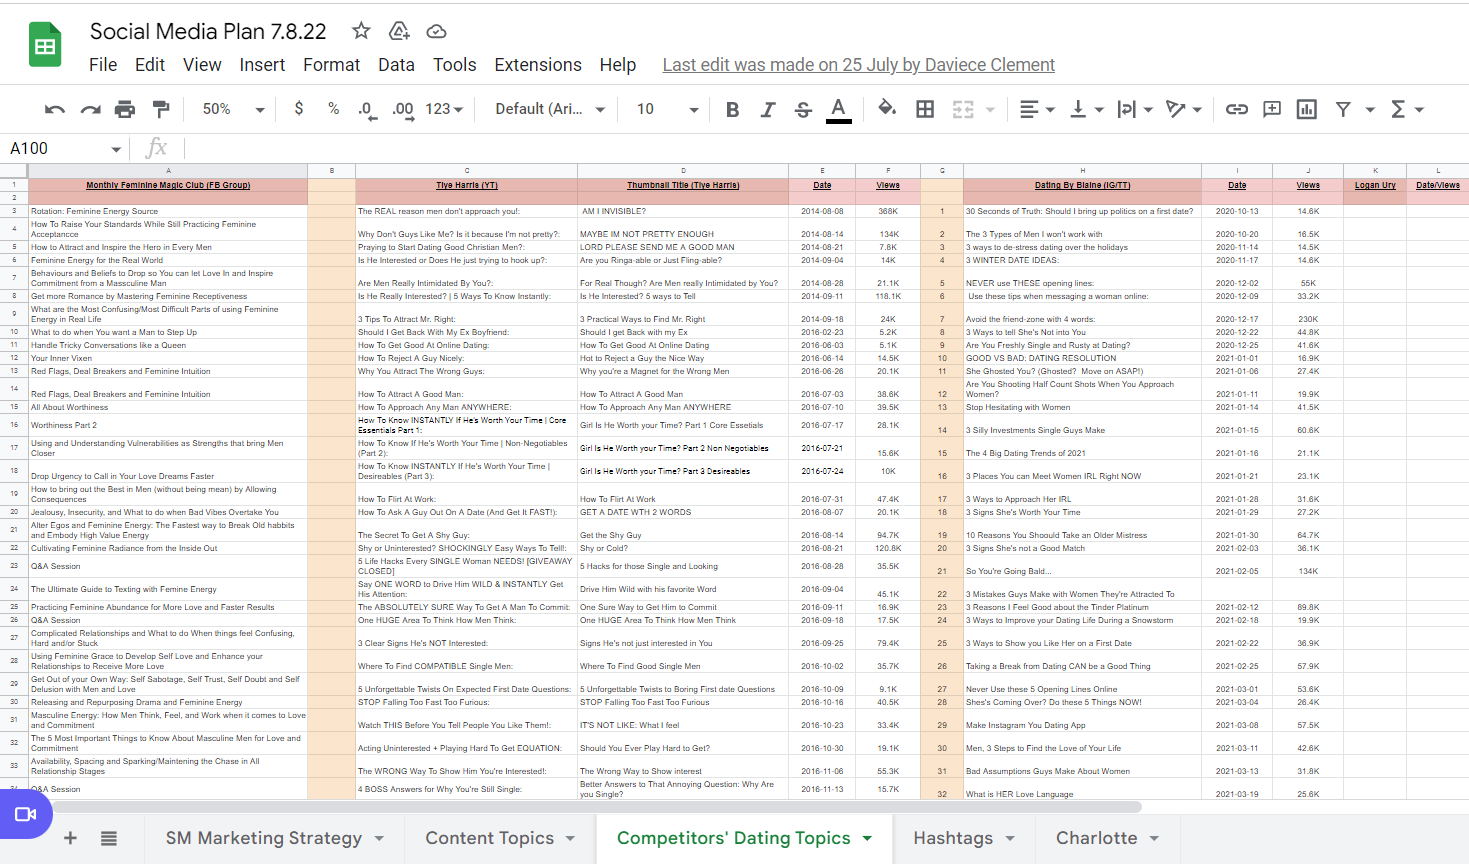Open the text color picker
Image resolution: width=1469 pixels, height=864 pixels.
(839, 110)
